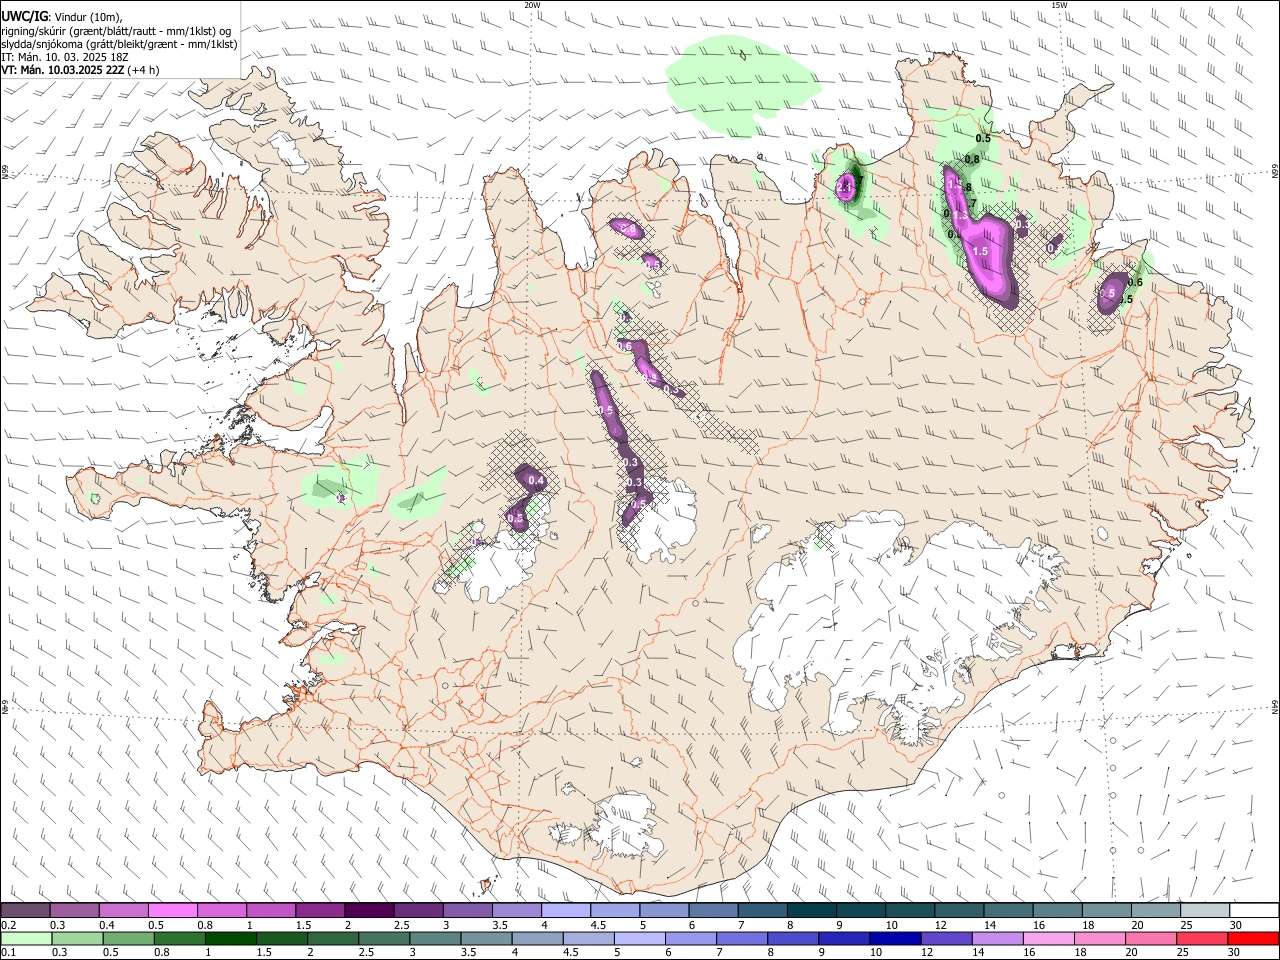Pick the medium green lower-row swatch between 0.5 and 0.8
Screen dimensions: 1280x960
pyautogui.click(x=128, y=938)
